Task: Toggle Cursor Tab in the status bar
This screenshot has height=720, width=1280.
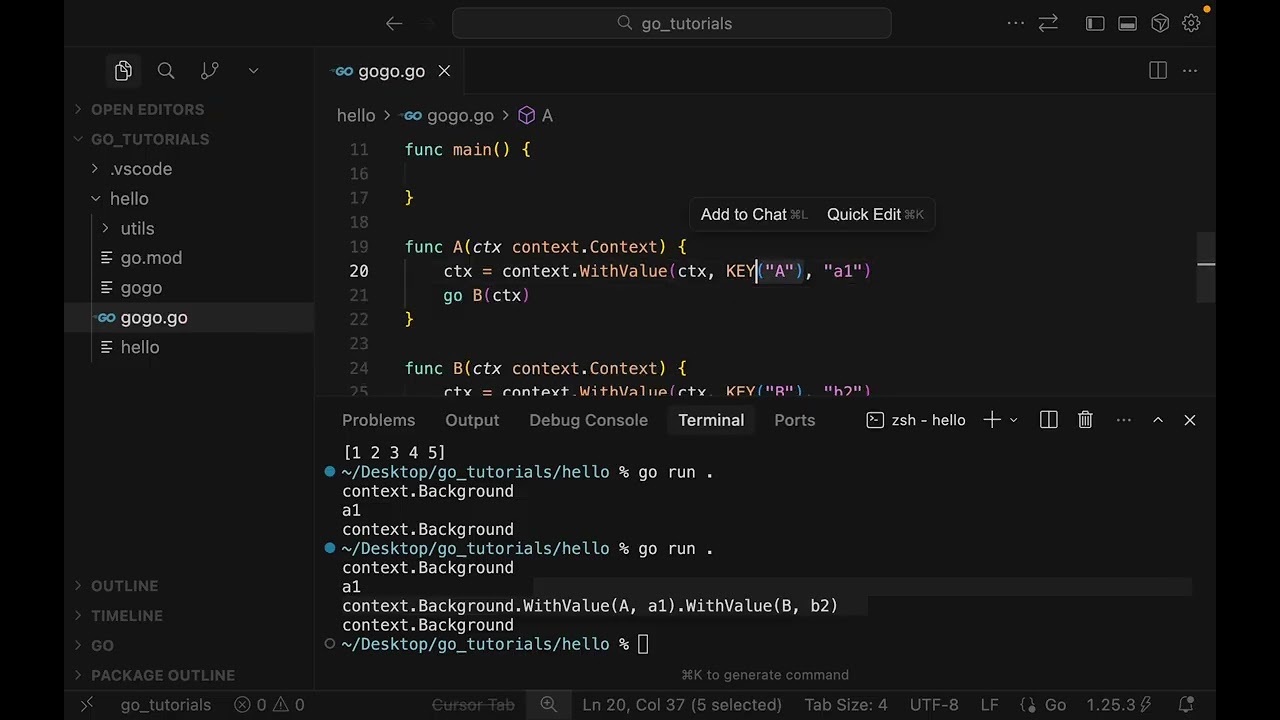Action: (473, 705)
